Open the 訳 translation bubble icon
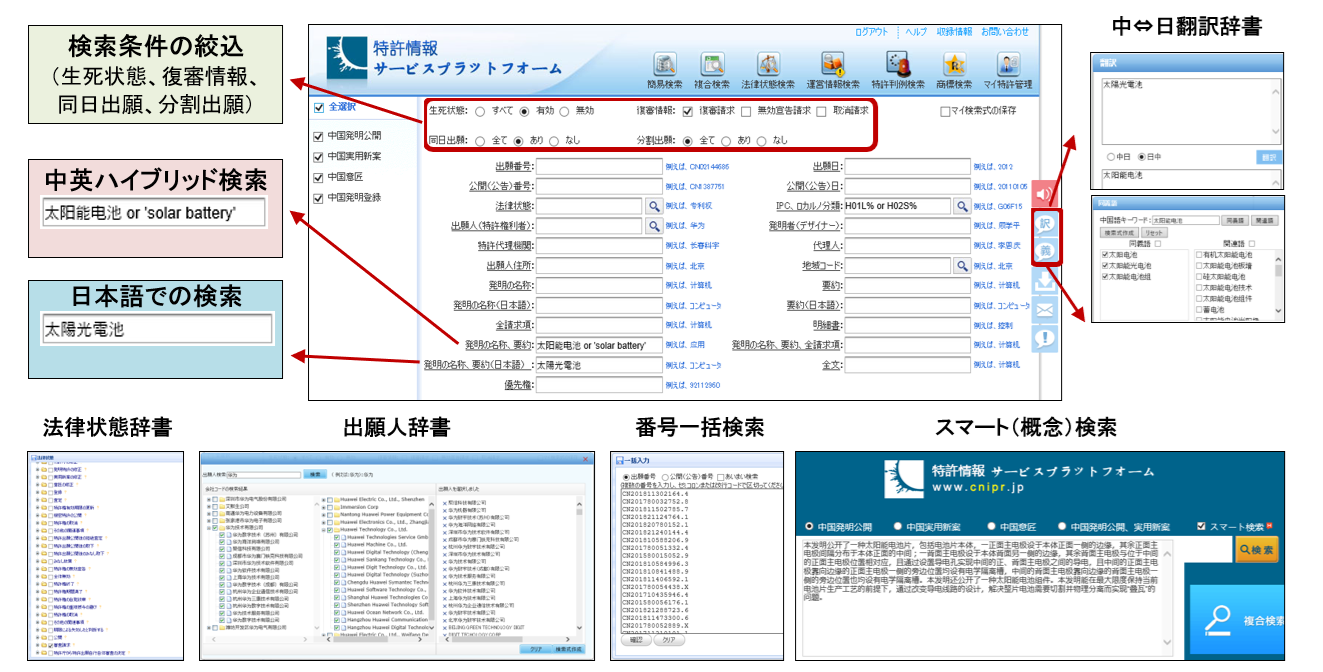This screenshot has height=672, width=1323. (1044, 224)
